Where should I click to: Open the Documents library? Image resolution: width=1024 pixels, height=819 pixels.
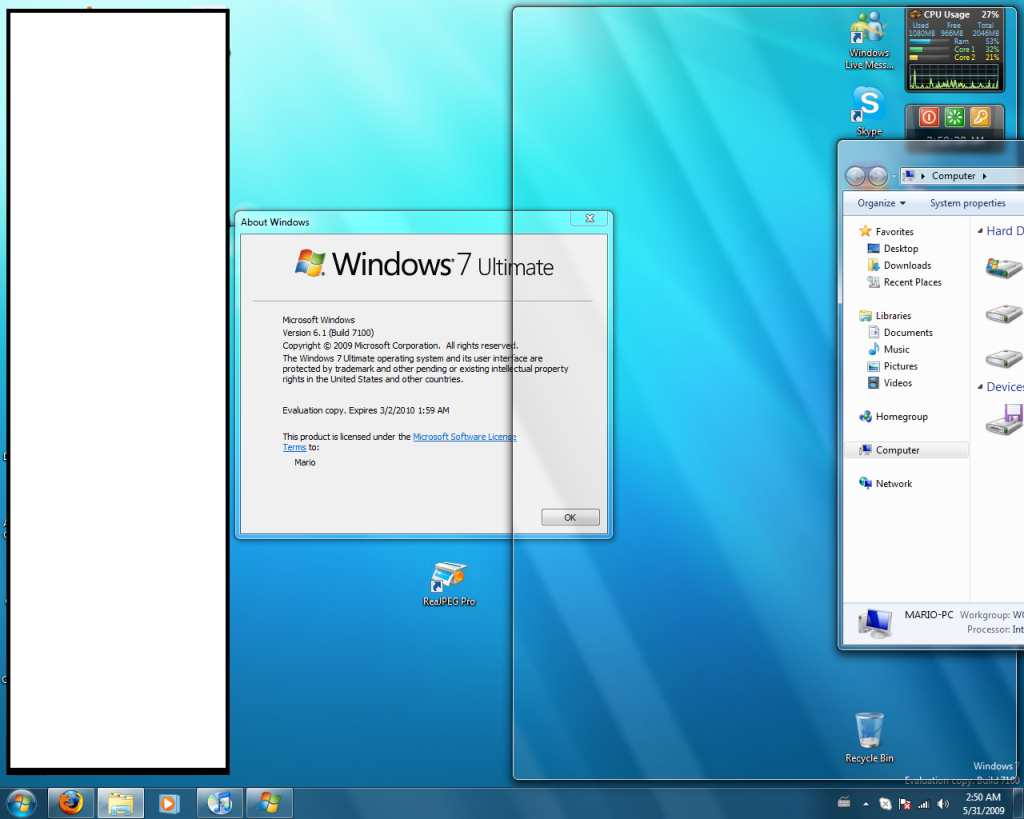(901, 332)
